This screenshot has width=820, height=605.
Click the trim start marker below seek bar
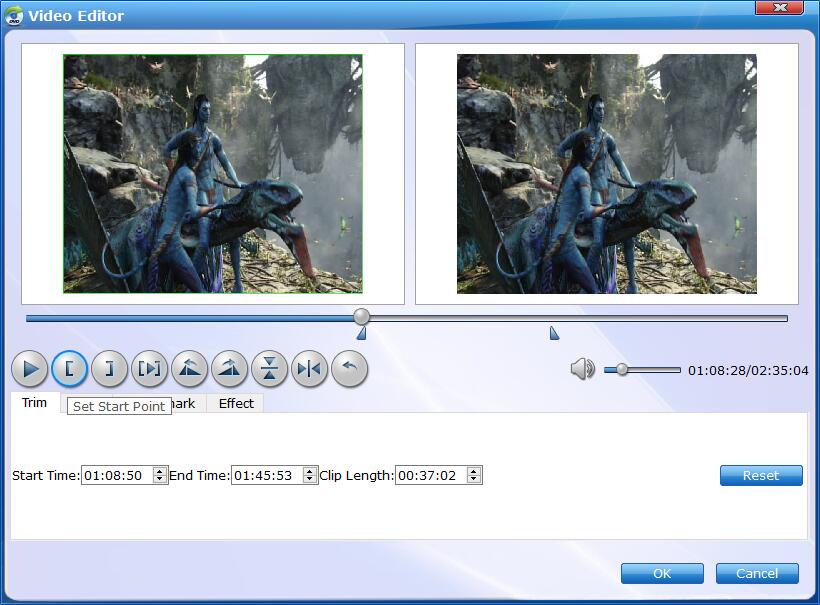[x=361, y=334]
